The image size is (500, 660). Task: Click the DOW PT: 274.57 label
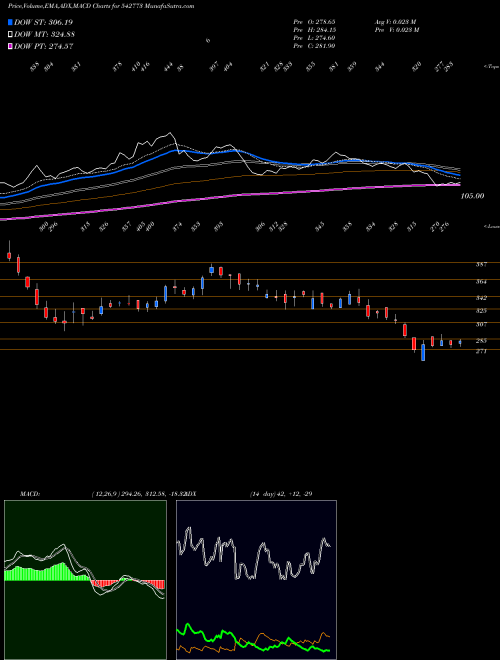pyautogui.click(x=44, y=46)
